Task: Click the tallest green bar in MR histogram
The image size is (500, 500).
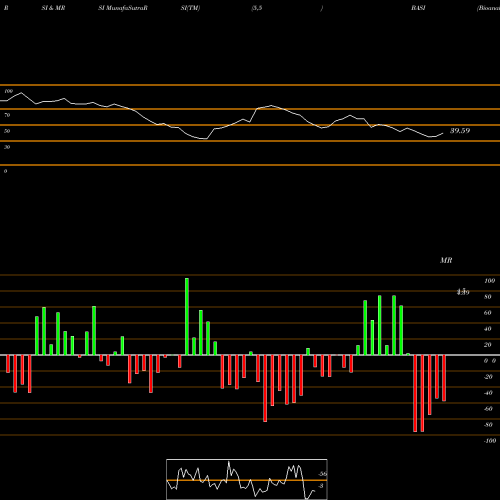Action: click(187, 316)
